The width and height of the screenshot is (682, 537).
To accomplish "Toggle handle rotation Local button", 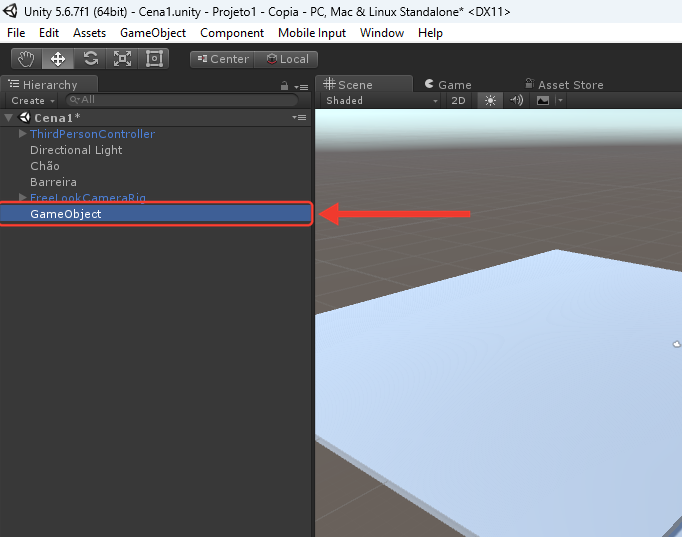I will [x=287, y=59].
